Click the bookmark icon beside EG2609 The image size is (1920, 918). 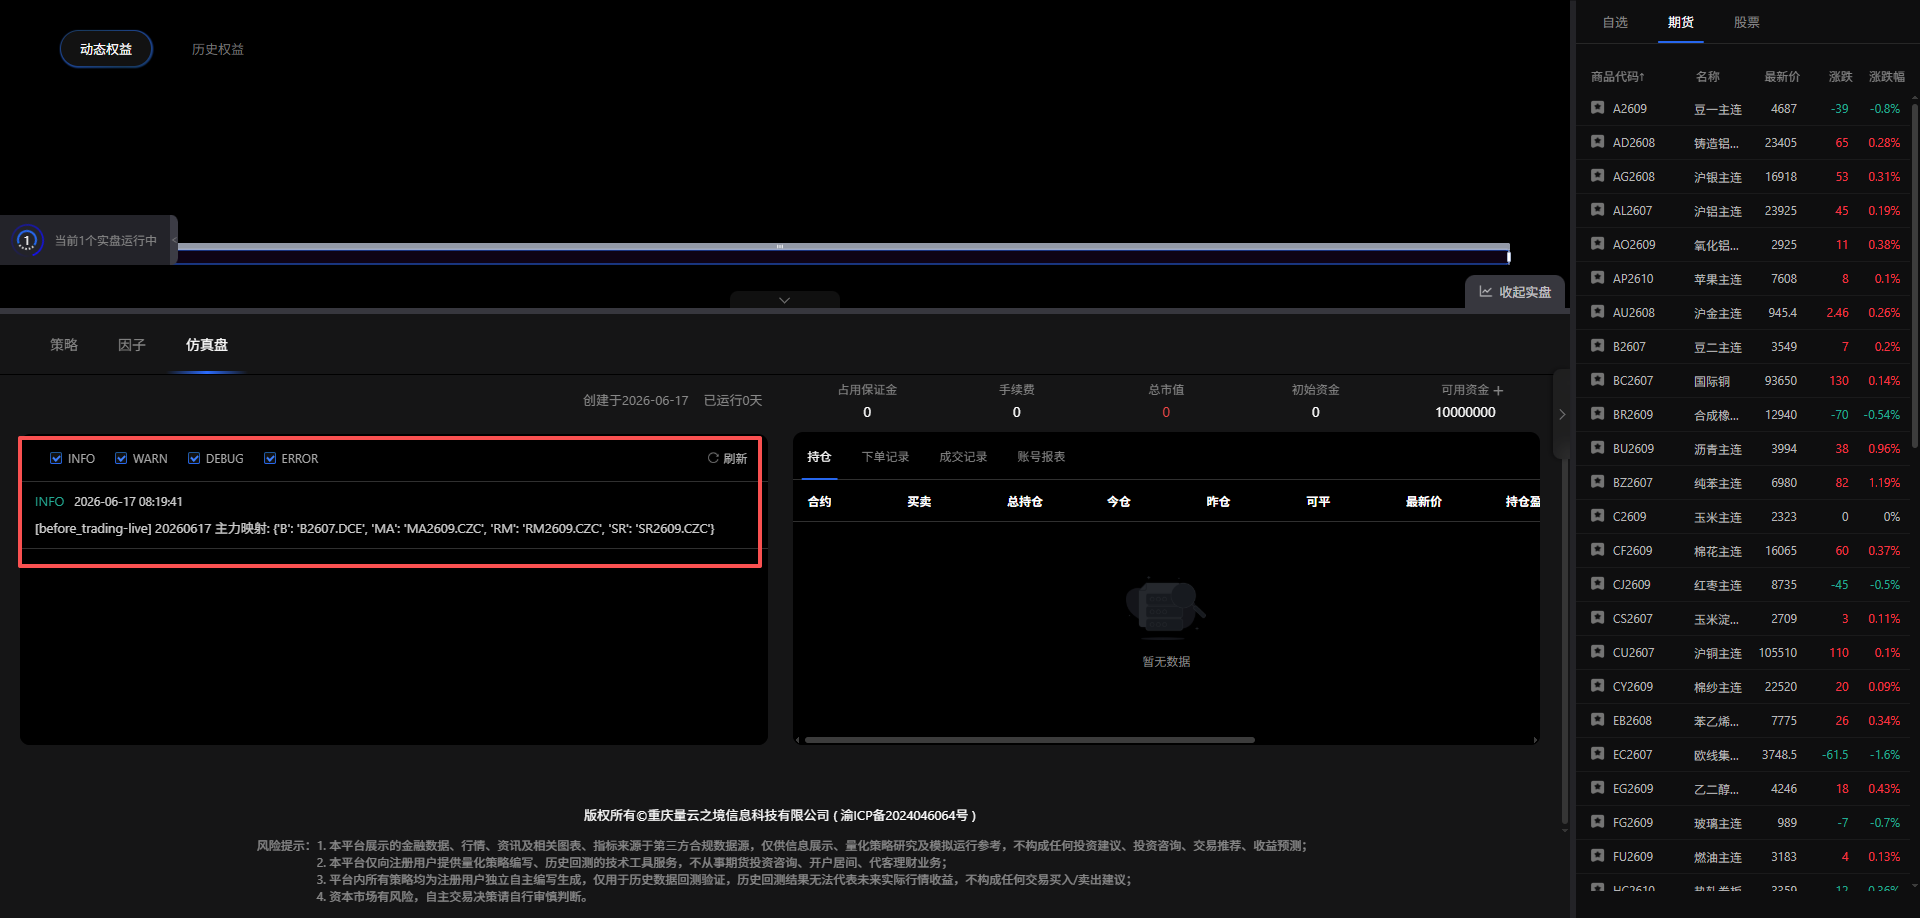pyautogui.click(x=1597, y=788)
